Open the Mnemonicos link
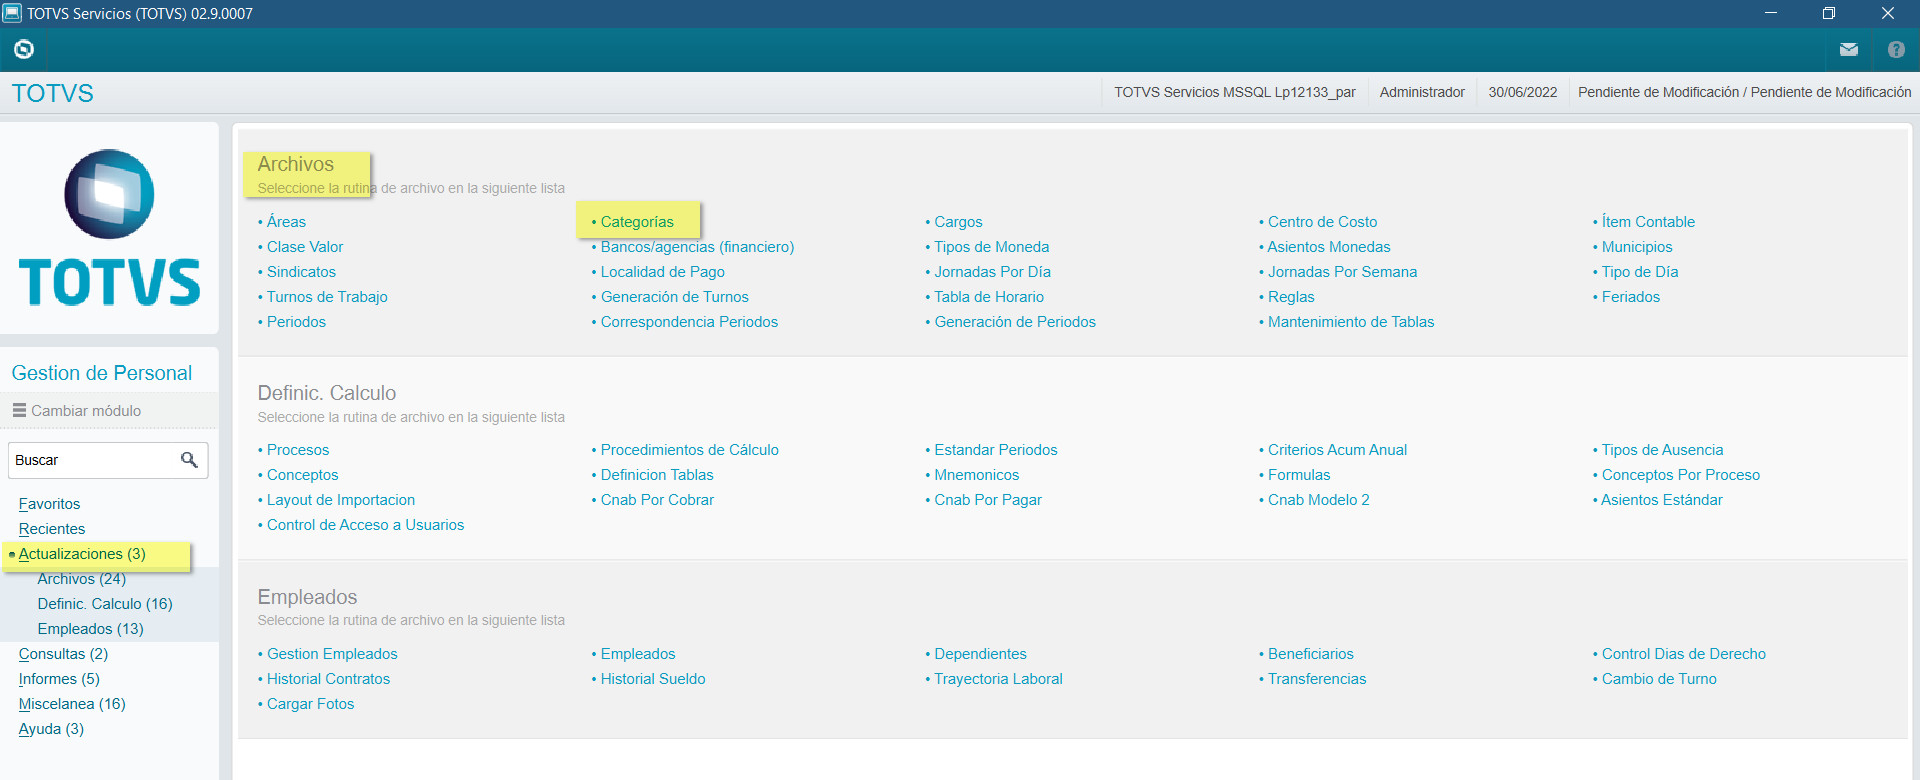Screen dimensions: 1920x780 977,475
